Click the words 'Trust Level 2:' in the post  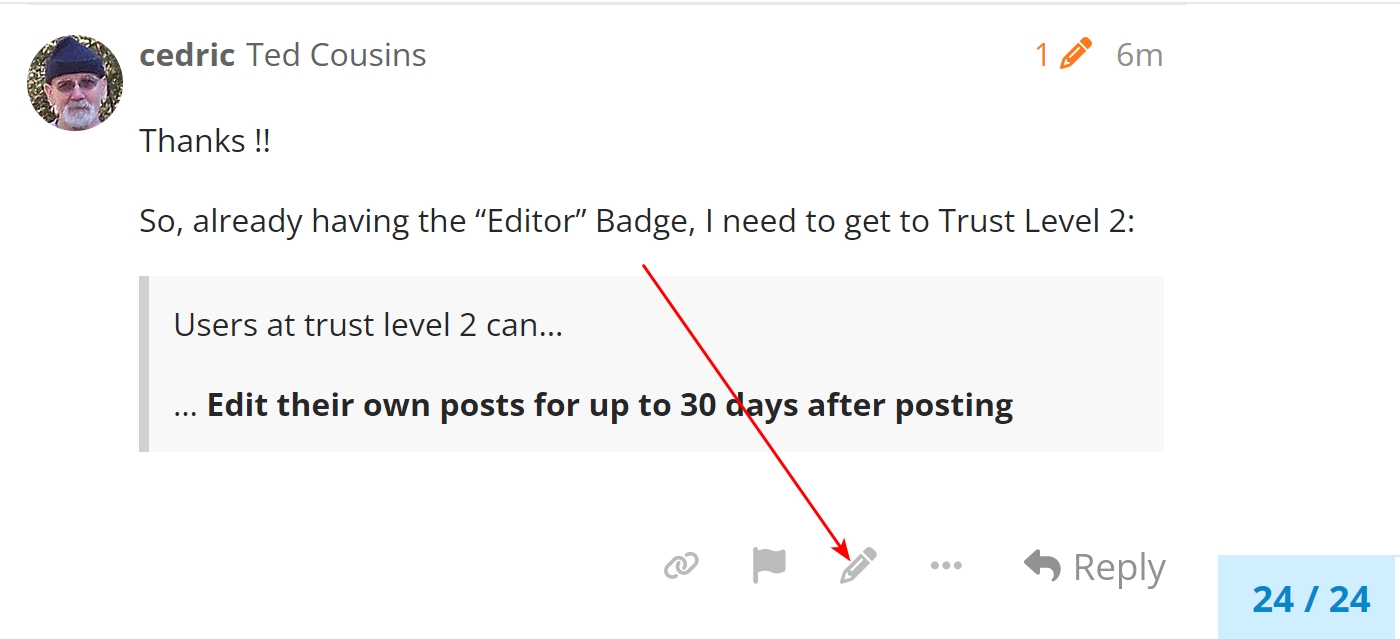(1037, 222)
